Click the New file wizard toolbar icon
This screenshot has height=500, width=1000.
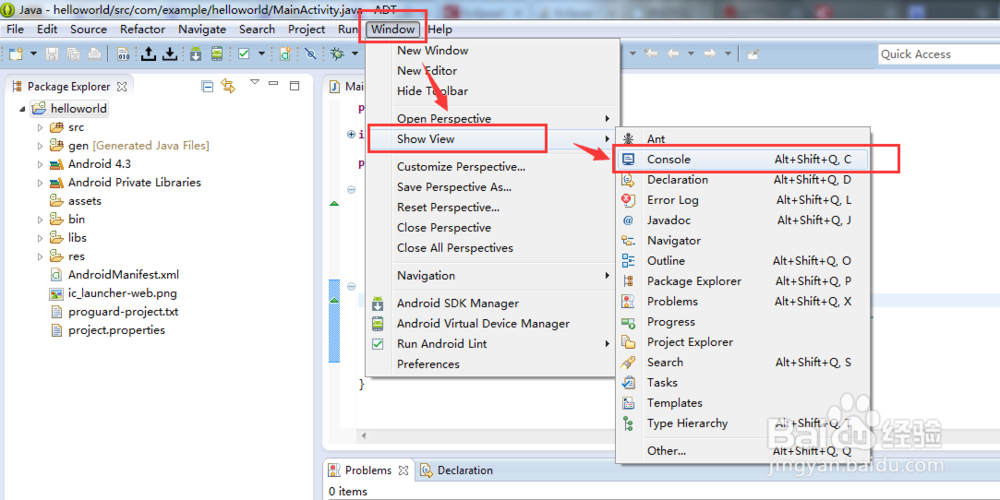[x=14, y=54]
